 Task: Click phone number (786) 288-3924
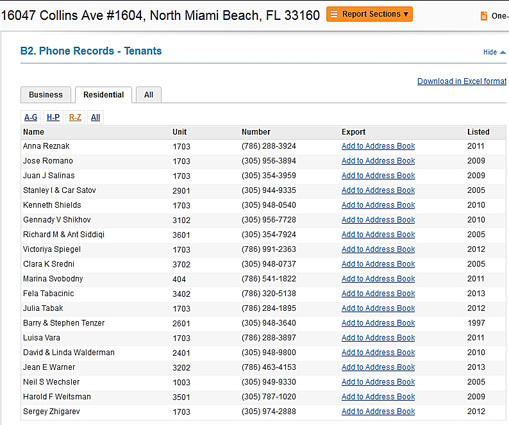269,146
